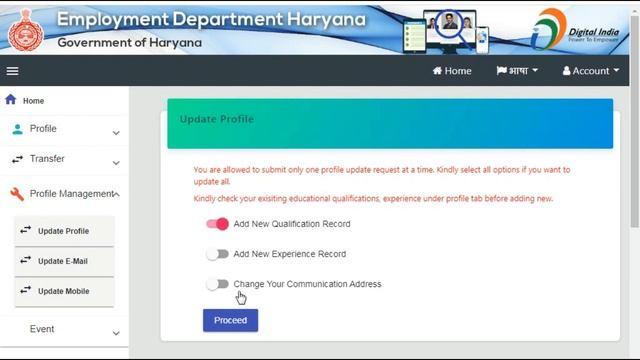Select the Event sidebar menu label

tap(42, 329)
